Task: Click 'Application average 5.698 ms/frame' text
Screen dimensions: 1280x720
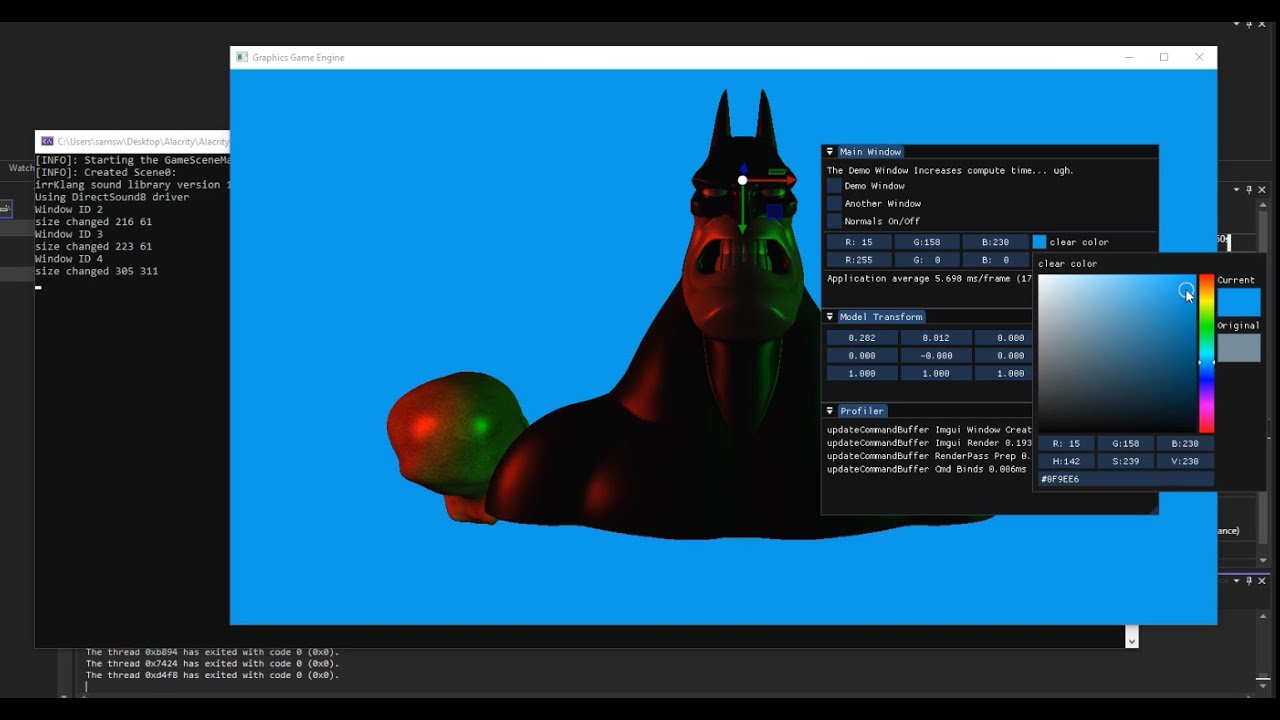Action: (x=929, y=279)
